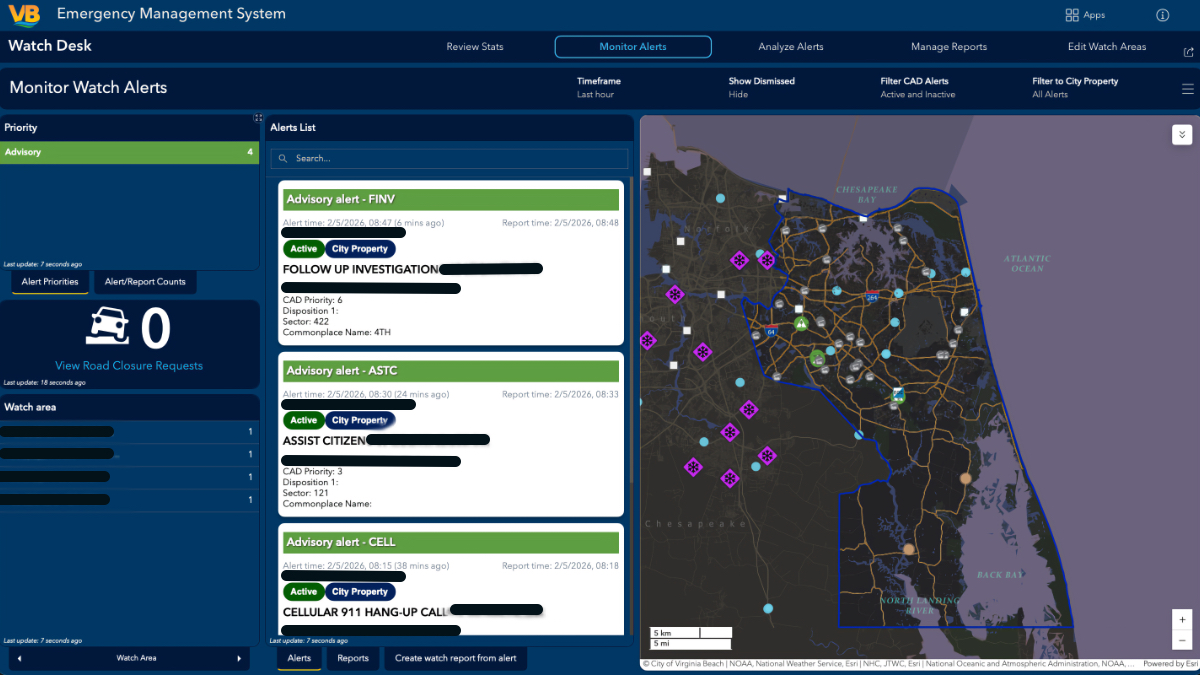Open View Road Closure Requests
Screen dimensions: 1200x675
(128, 366)
